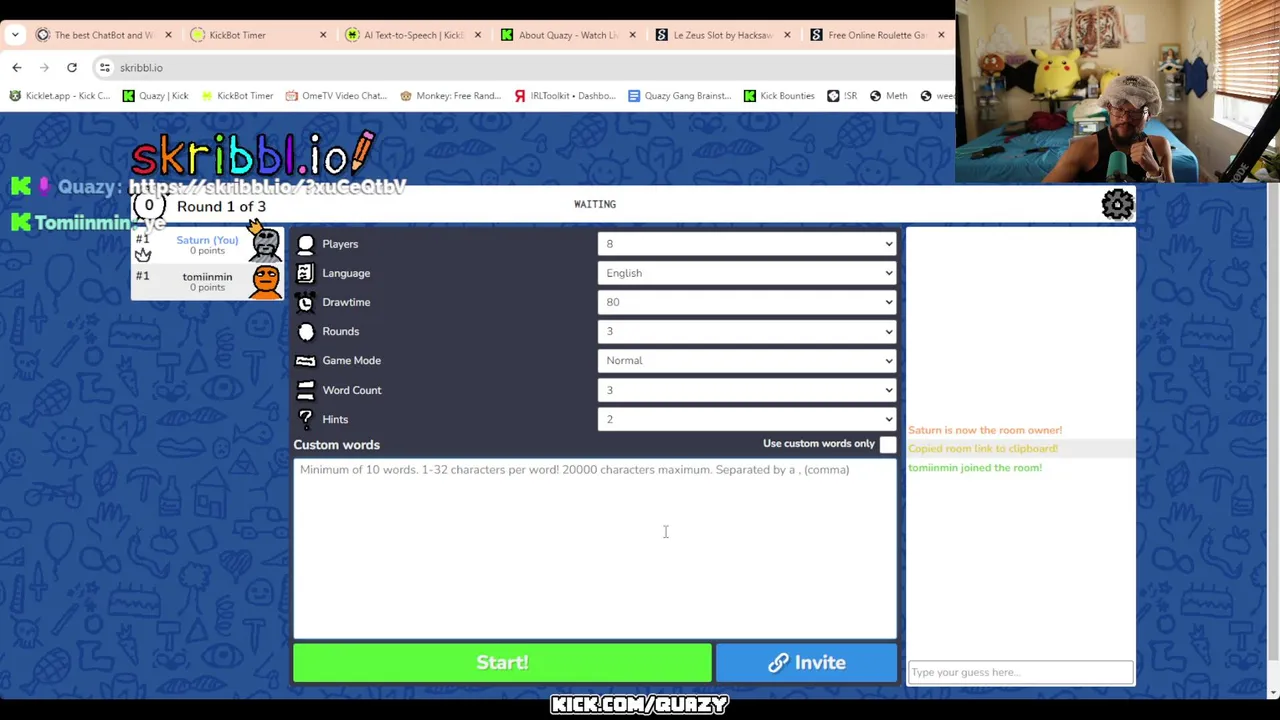Switch to Free Online Roulette tab
The height and width of the screenshot is (720, 1280).
pos(877,35)
